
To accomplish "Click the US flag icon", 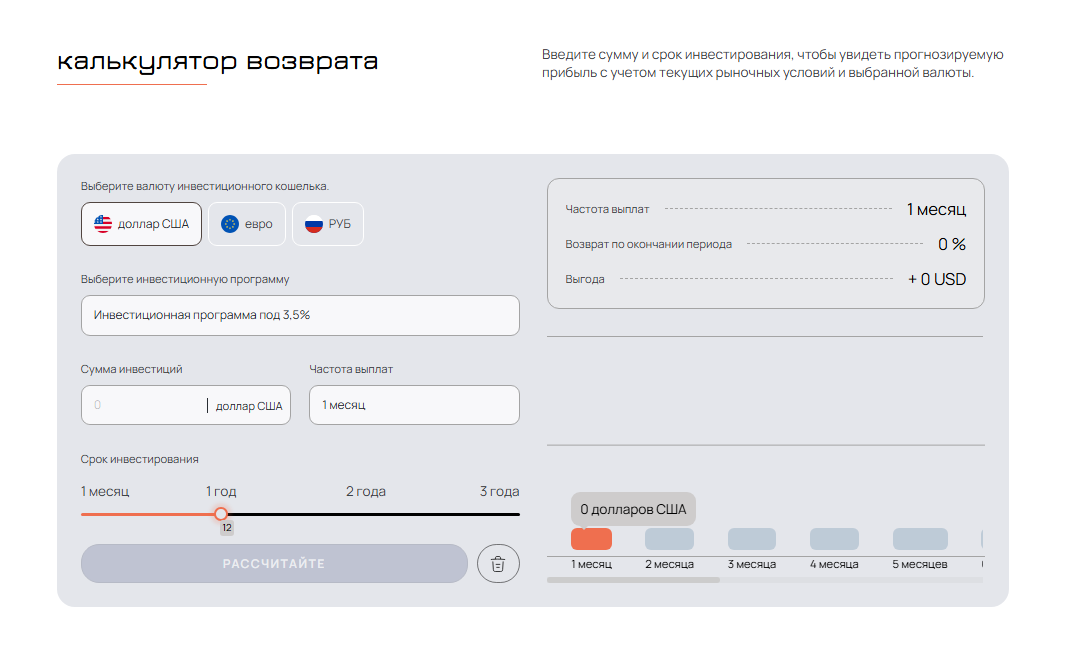I will tap(103, 224).
